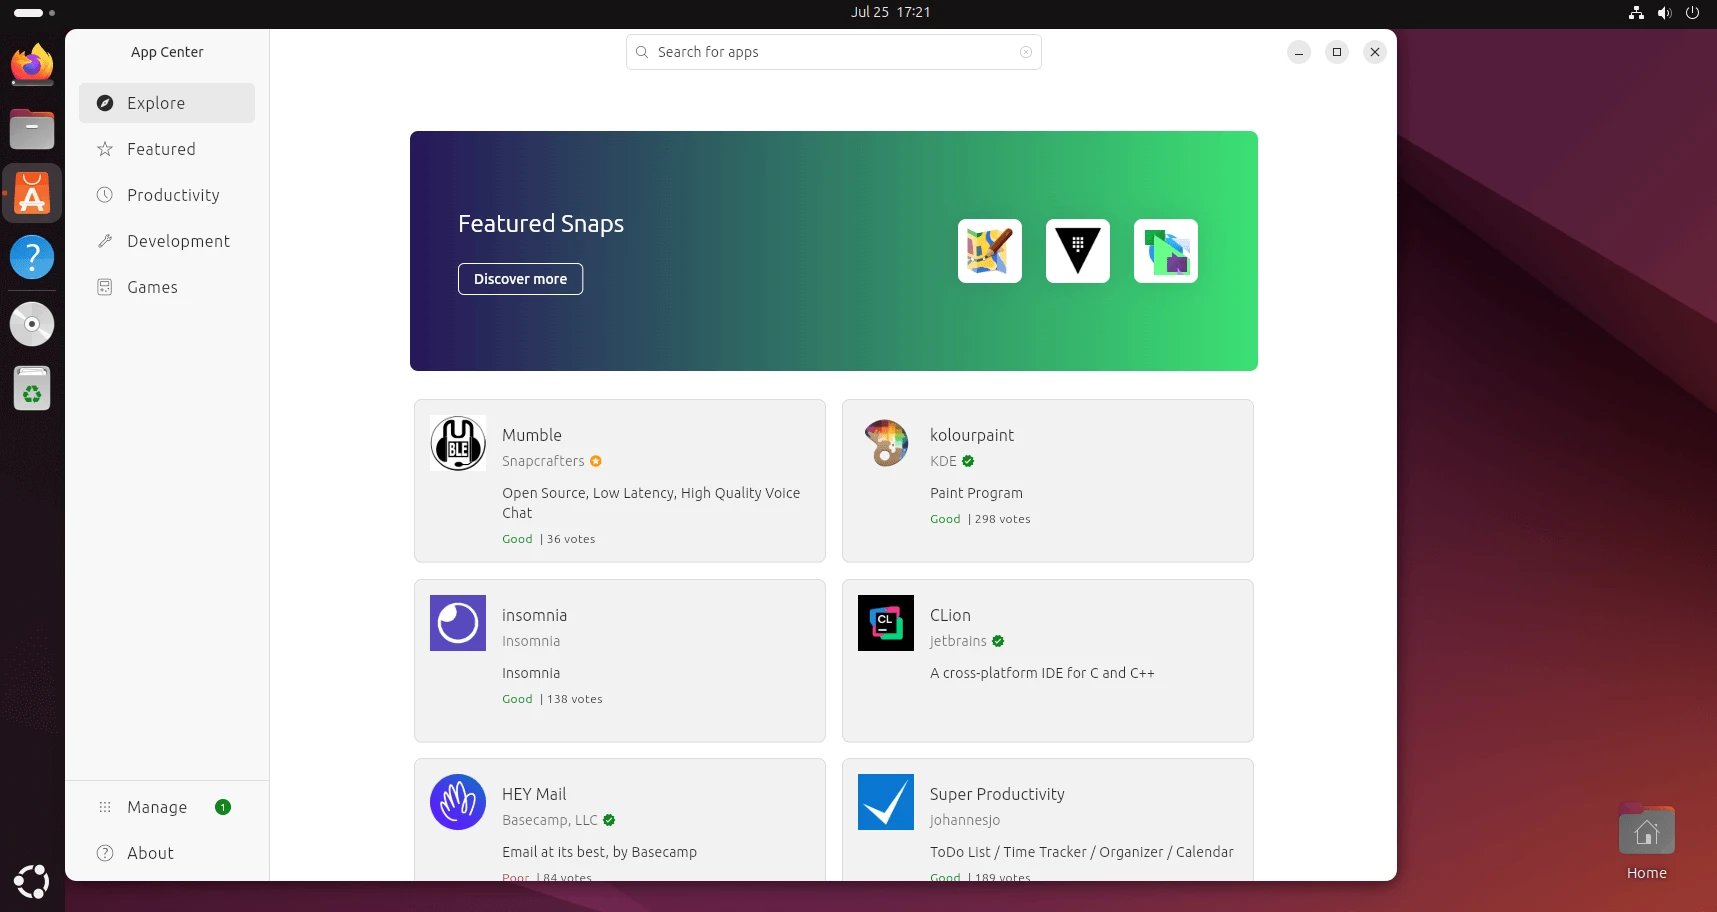1717x912 pixels.
Task: Open Firefox from the dock
Action: (x=32, y=65)
